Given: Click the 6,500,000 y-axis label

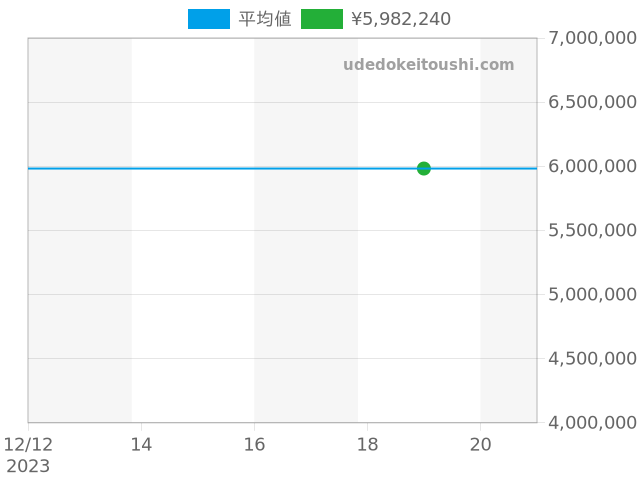Looking at the screenshot, I should [592, 102].
